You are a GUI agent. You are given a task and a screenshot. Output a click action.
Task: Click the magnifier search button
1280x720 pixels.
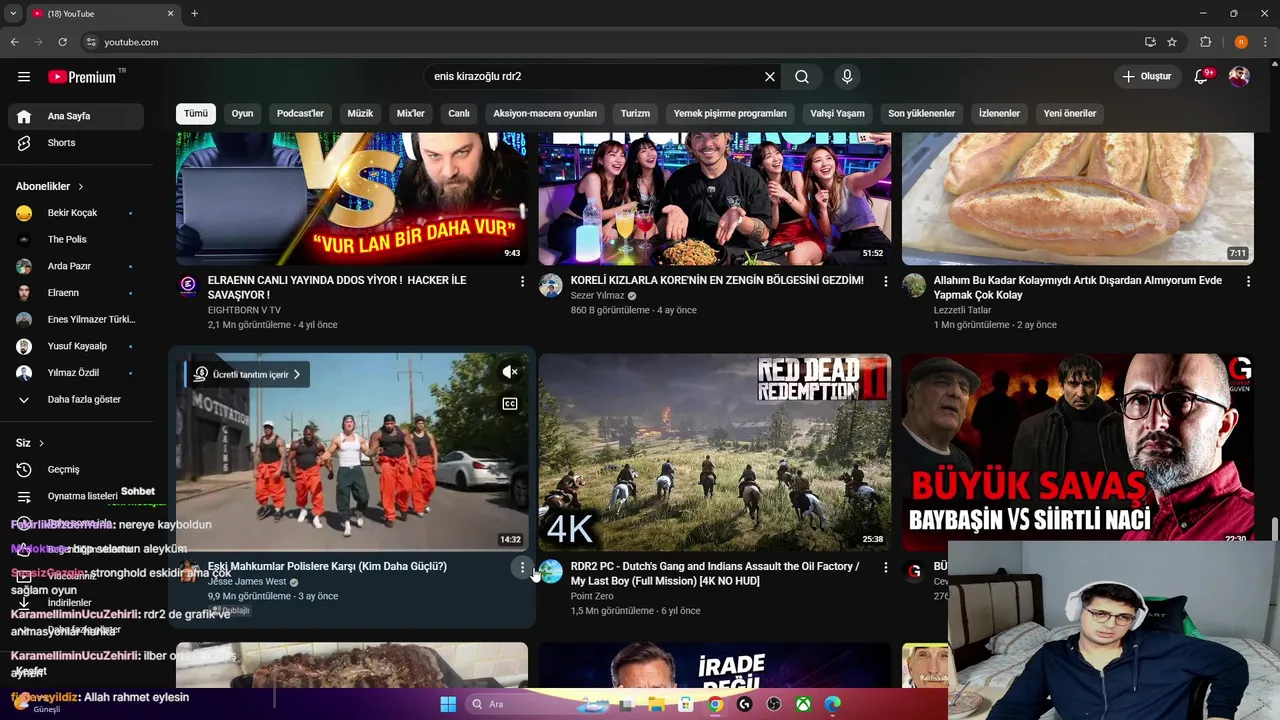[802, 77]
